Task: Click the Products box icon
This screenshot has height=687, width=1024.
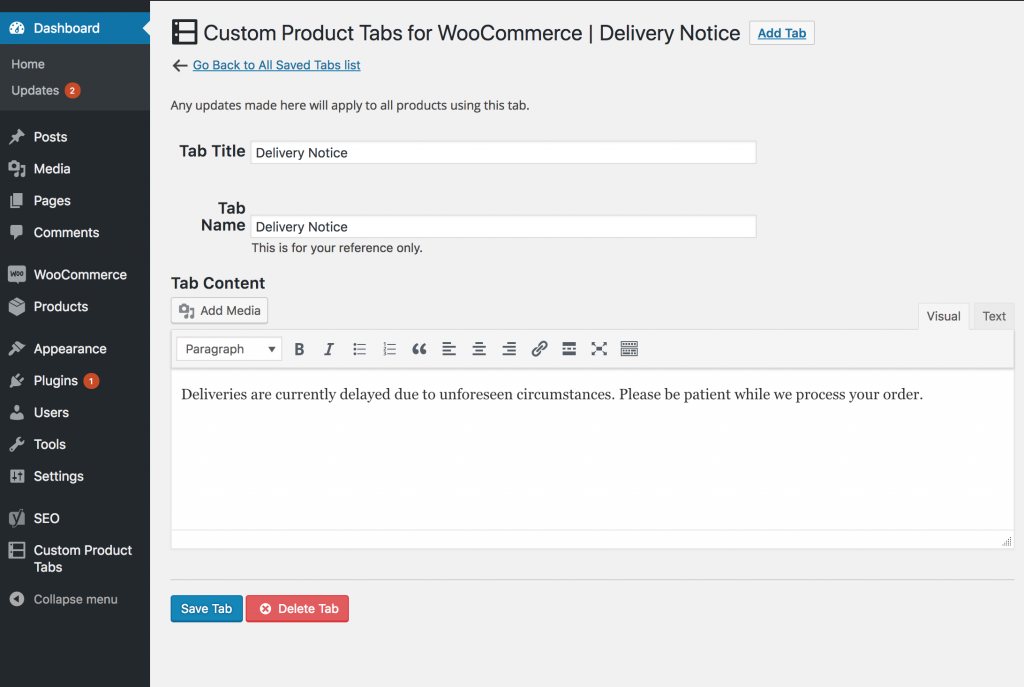Action: (x=17, y=306)
